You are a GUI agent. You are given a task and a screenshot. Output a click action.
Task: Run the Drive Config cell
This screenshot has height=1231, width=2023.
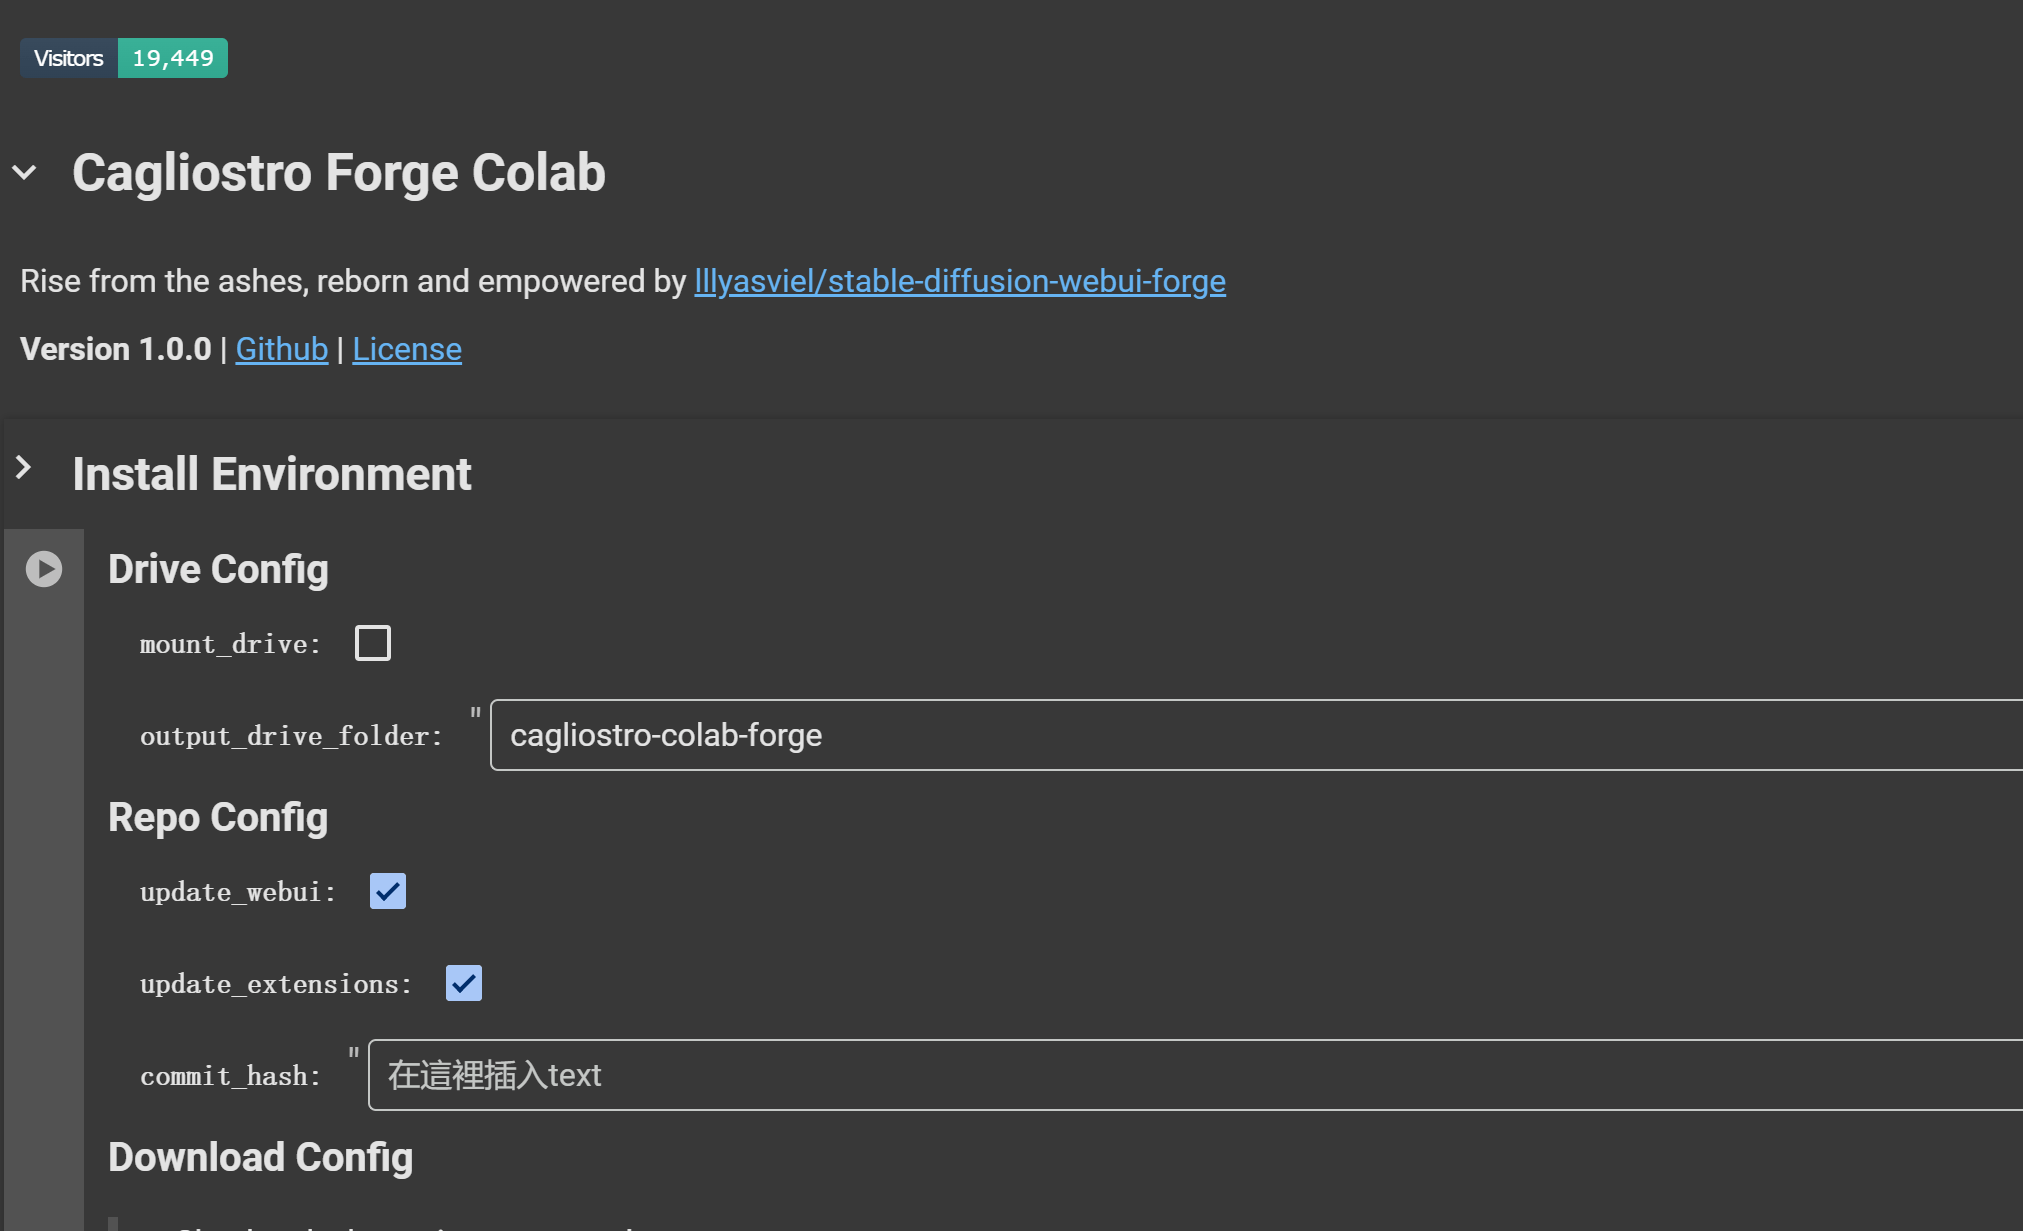[x=44, y=569]
